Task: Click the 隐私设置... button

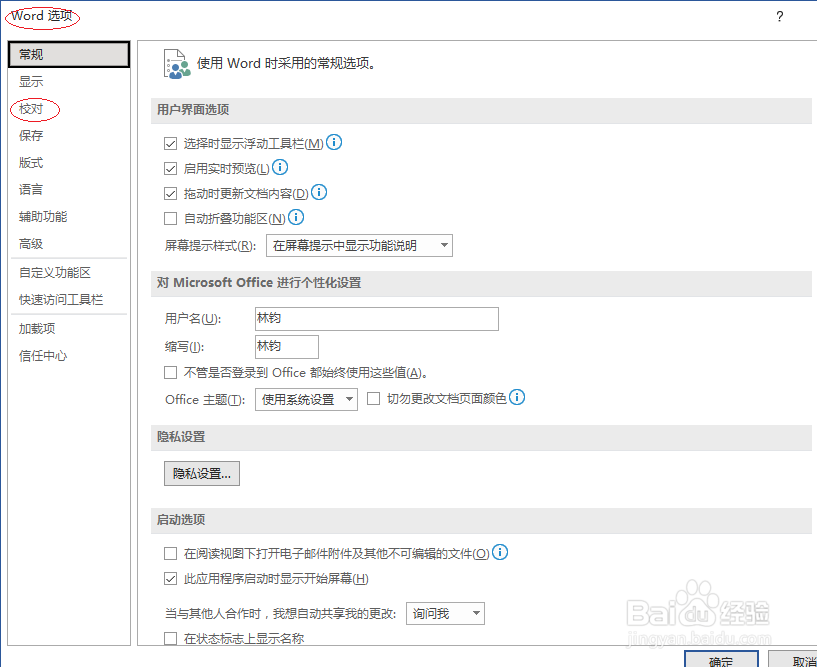Action: click(x=202, y=474)
